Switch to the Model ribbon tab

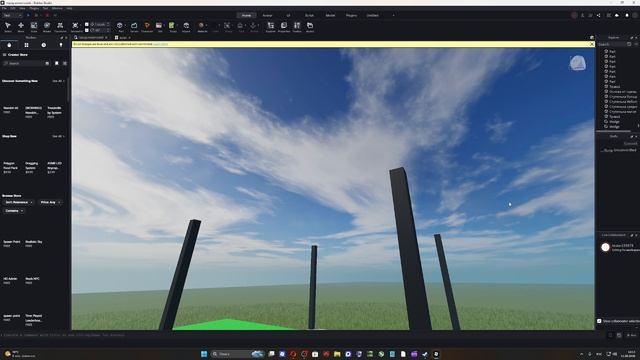click(x=330, y=16)
